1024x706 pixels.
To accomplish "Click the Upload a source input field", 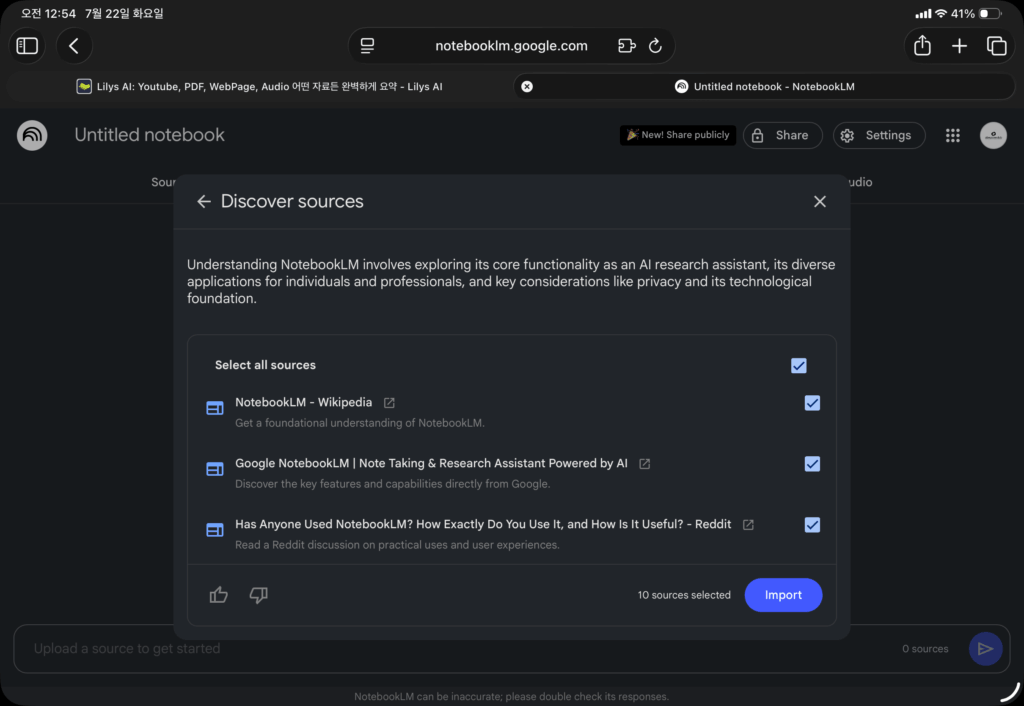I will click(457, 649).
